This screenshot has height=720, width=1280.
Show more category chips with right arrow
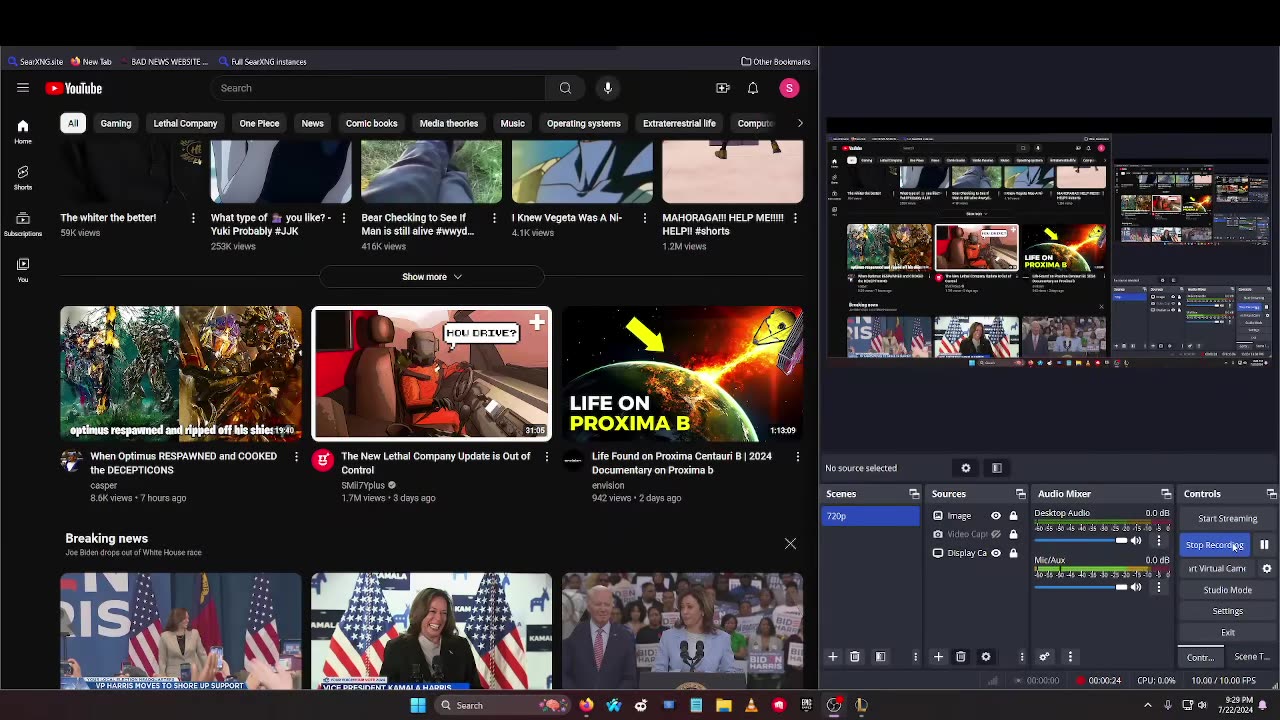click(x=799, y=123)
